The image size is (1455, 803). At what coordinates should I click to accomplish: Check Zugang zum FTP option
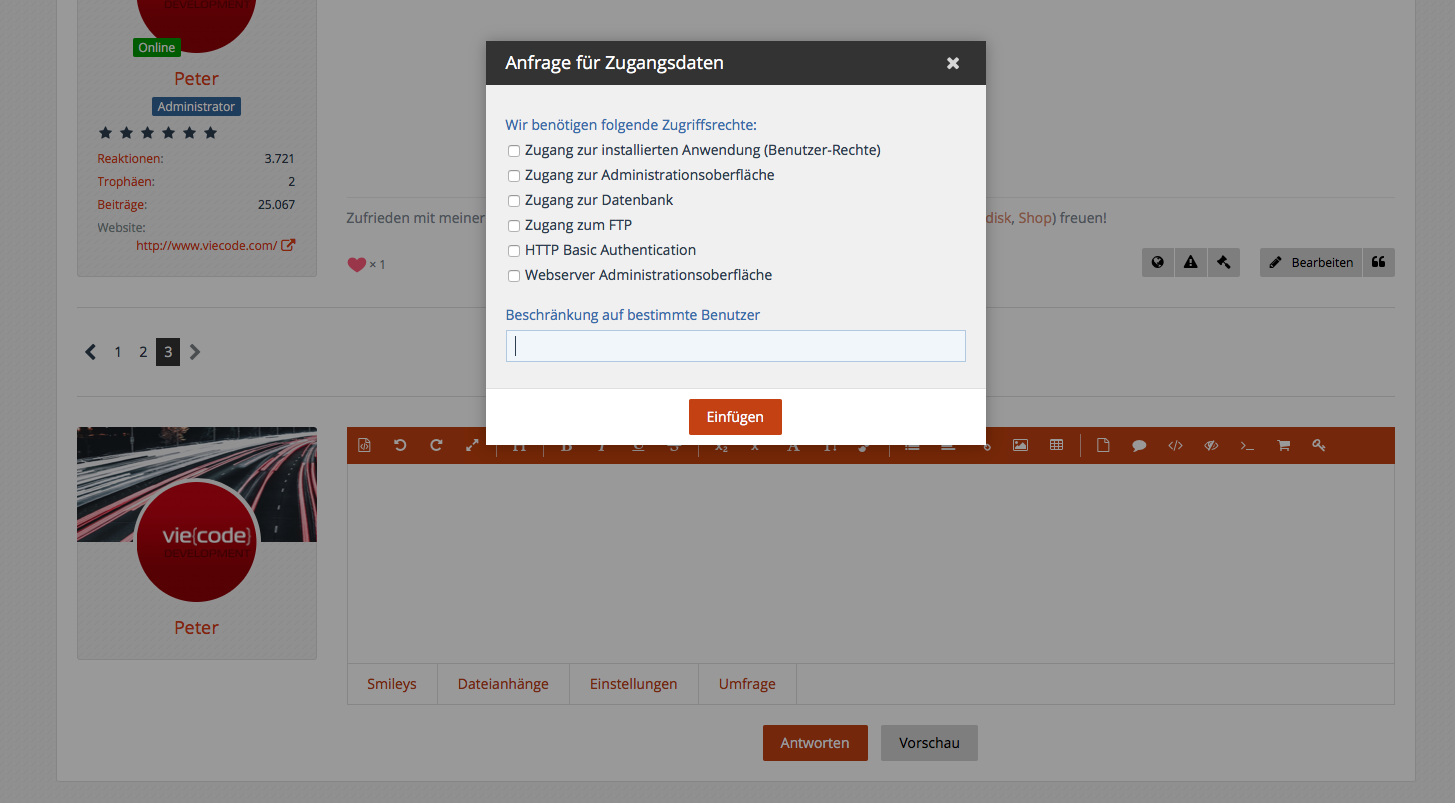[514, 226]
